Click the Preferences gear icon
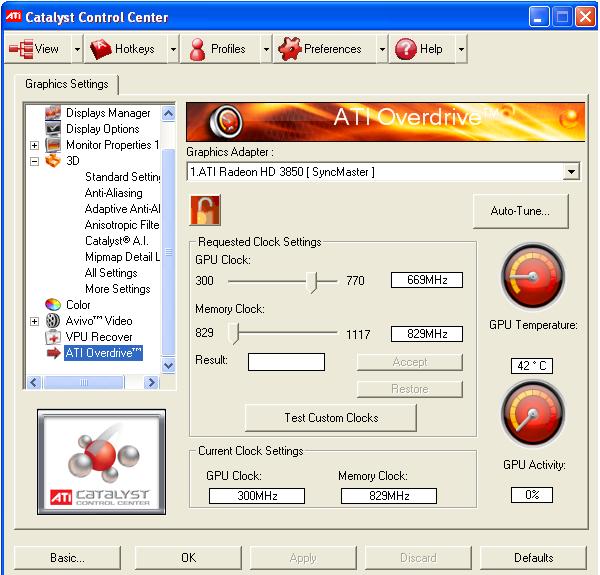Image resolution: width=600 pixels, height=575 pixels. click(x=290, y=49)
